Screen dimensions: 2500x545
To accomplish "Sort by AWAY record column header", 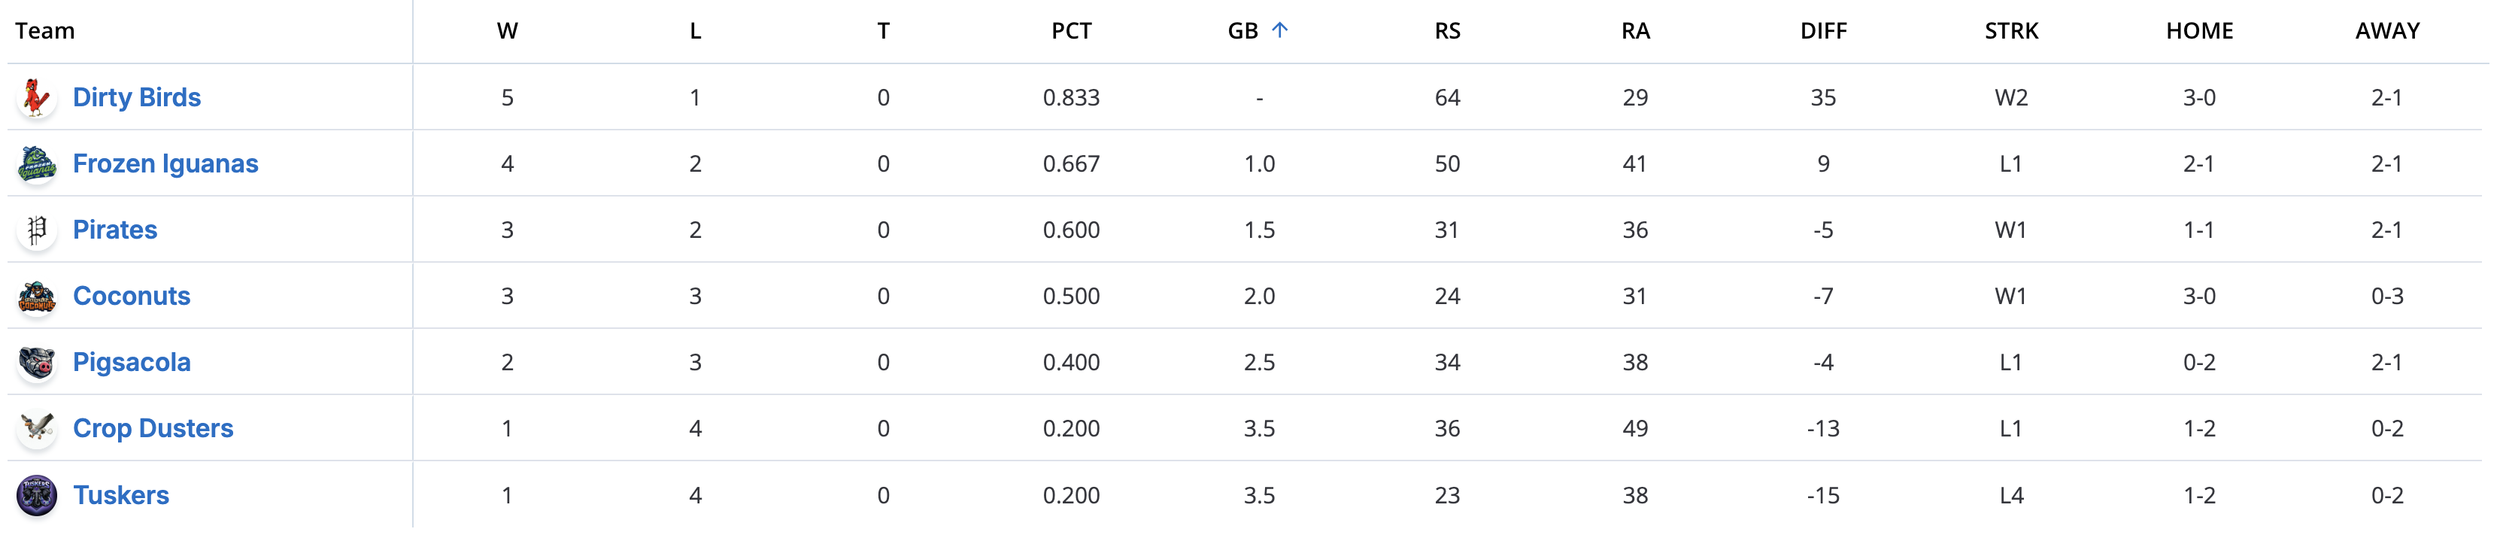I will (2387, 31).
